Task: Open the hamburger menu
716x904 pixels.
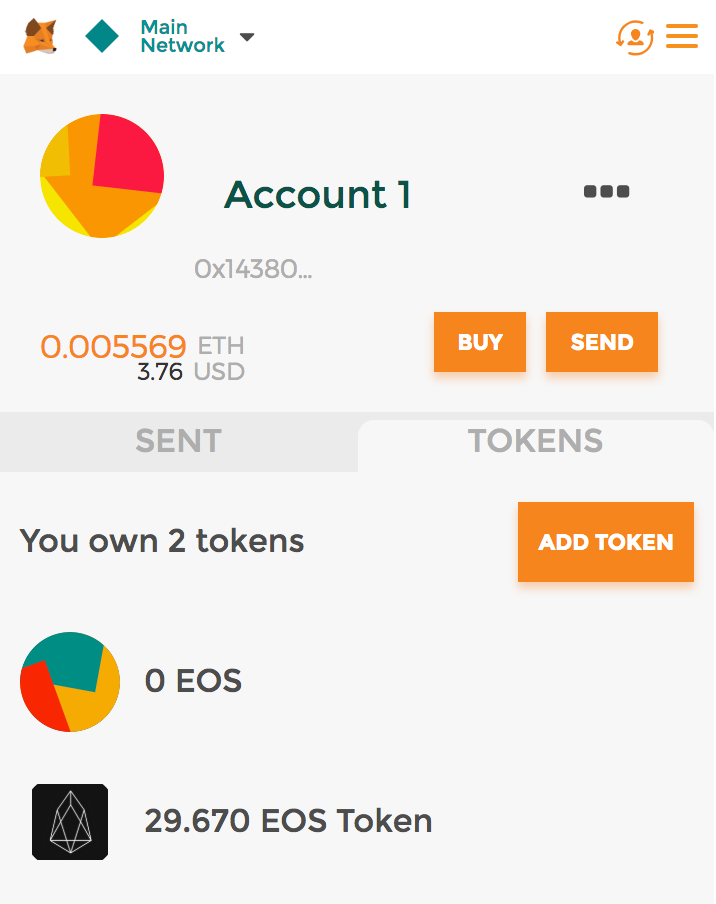Action: (682, 37)
